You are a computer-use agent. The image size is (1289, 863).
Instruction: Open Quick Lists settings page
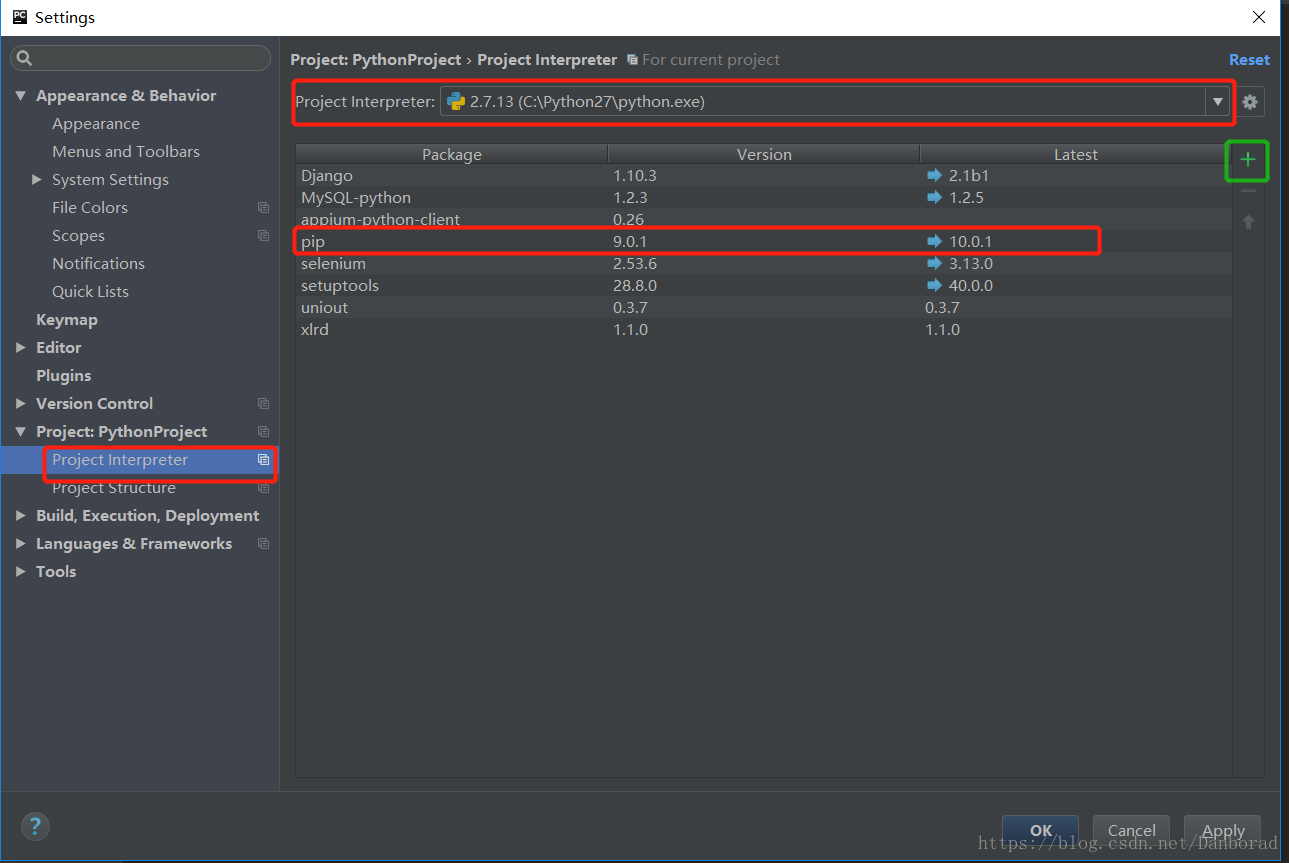pyautogui.click(x=90, y=292)
